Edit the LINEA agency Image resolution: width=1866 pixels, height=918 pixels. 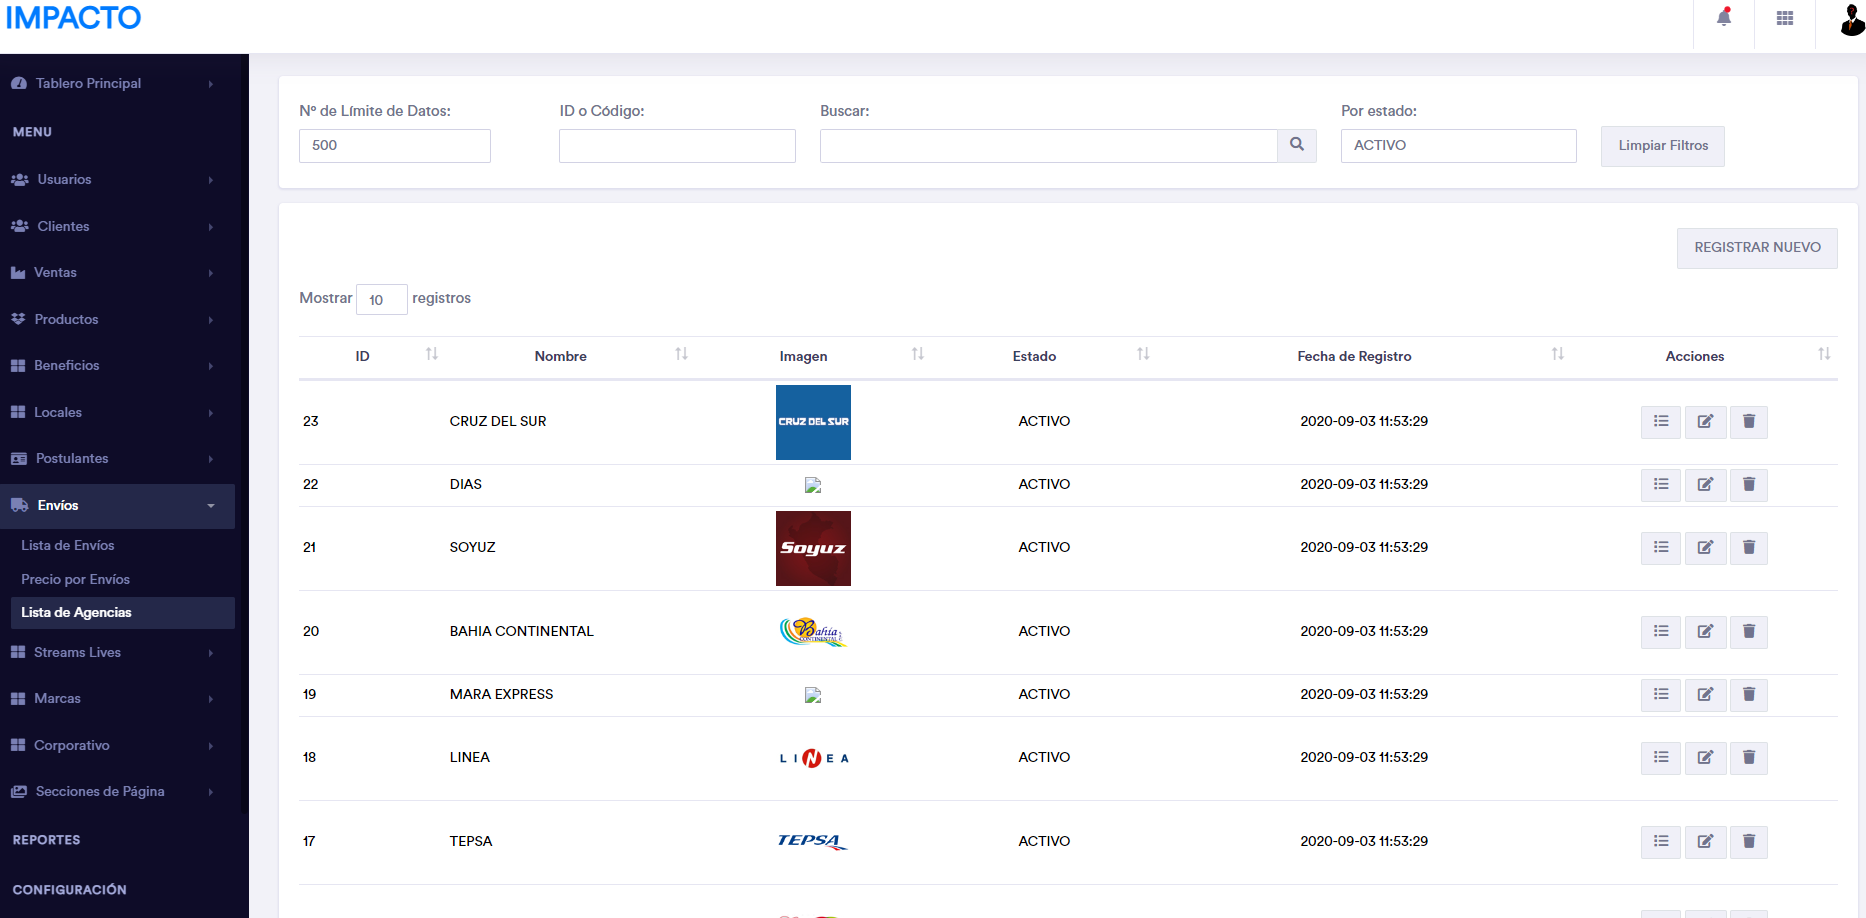pos(1705,758)
